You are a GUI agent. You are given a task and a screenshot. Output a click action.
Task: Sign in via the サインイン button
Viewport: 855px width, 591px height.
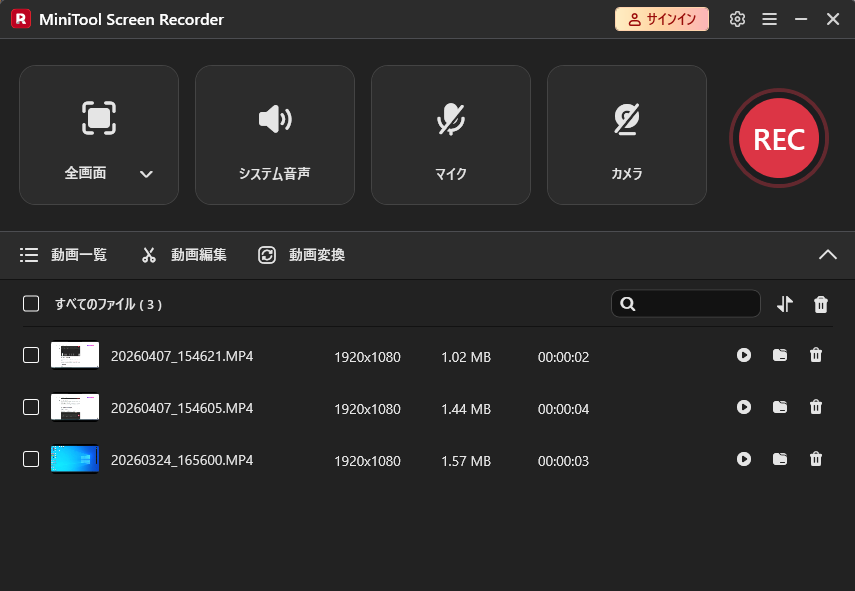661,18
